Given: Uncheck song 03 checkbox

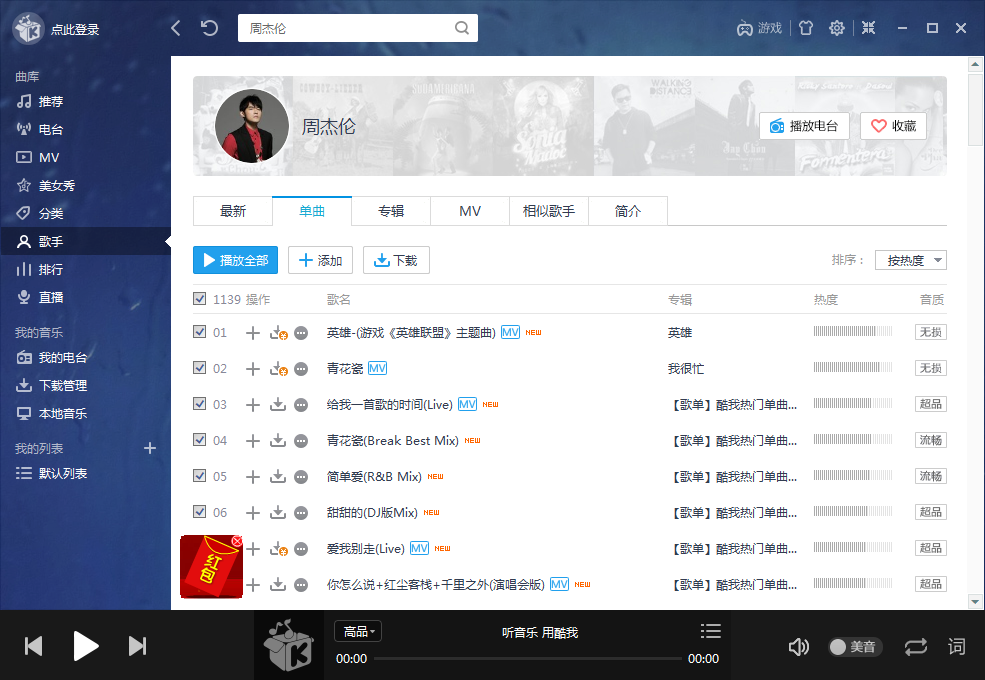Looking at the screenshot, I should tap(199, 403).
